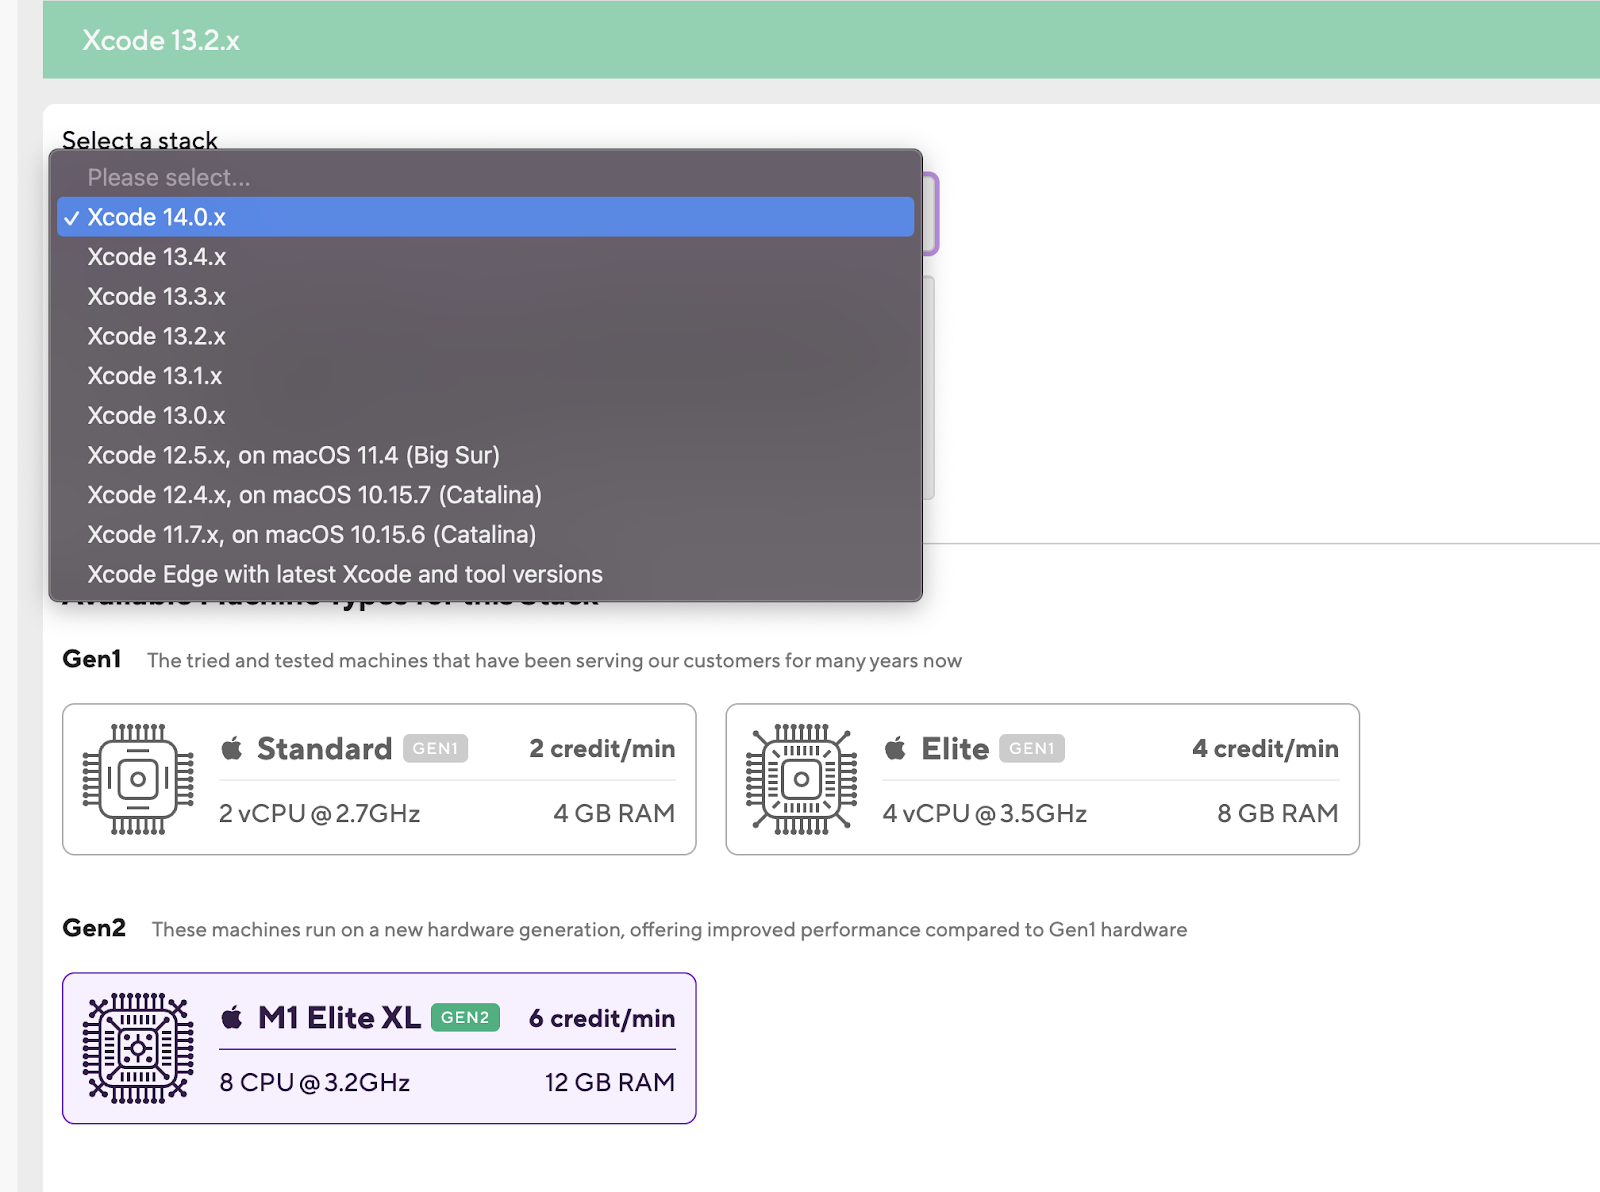Click the 6 credit/min price text

602,1018
